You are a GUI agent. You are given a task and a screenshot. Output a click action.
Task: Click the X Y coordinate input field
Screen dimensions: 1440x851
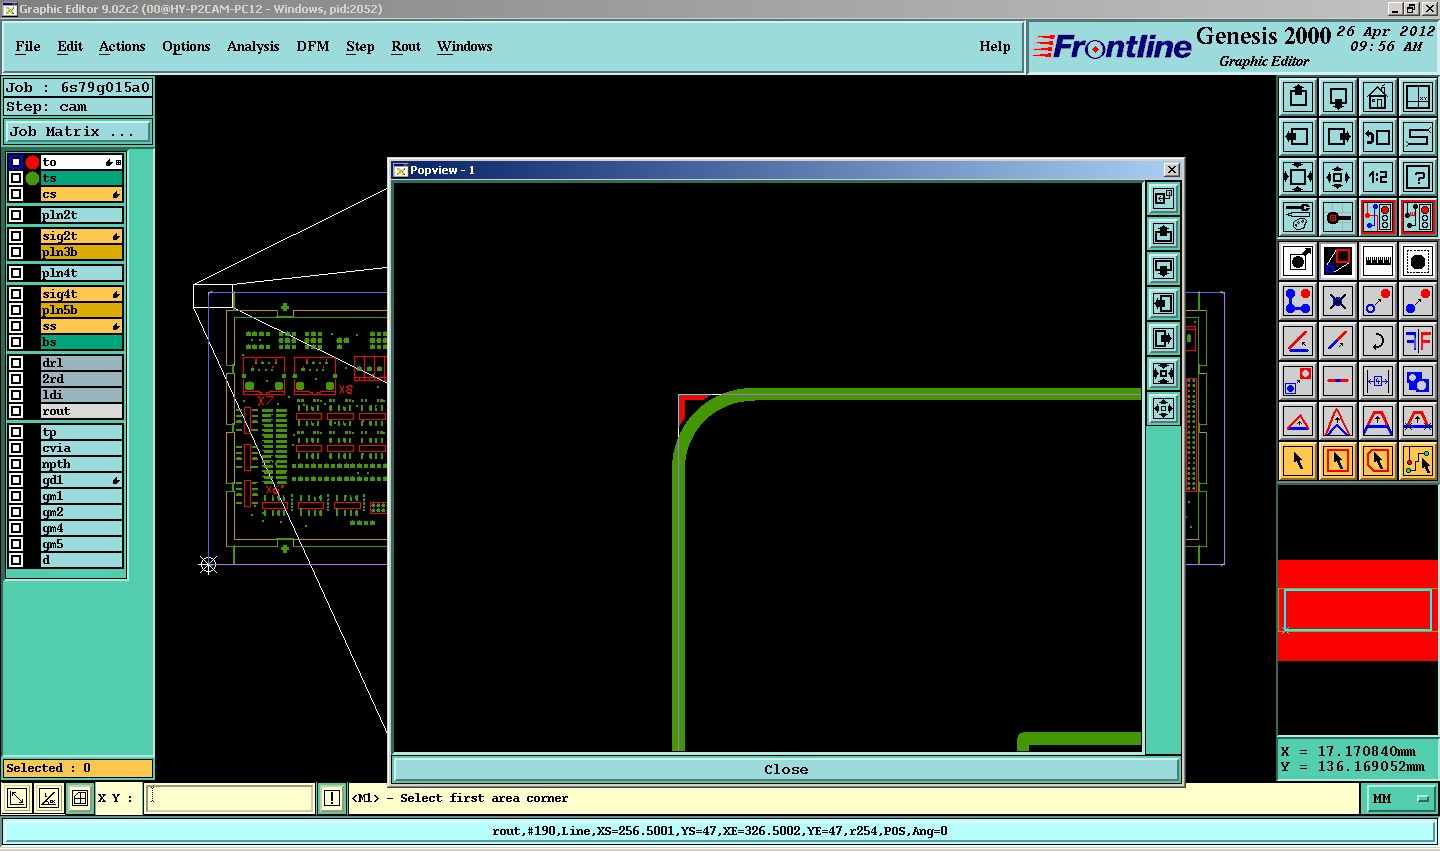(x=230, y=798)
